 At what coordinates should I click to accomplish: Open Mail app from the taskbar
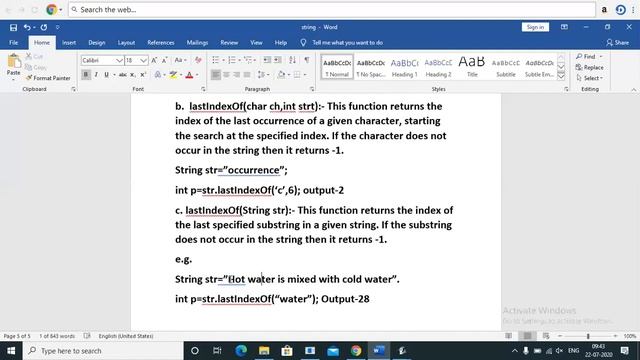coord(333,351)
